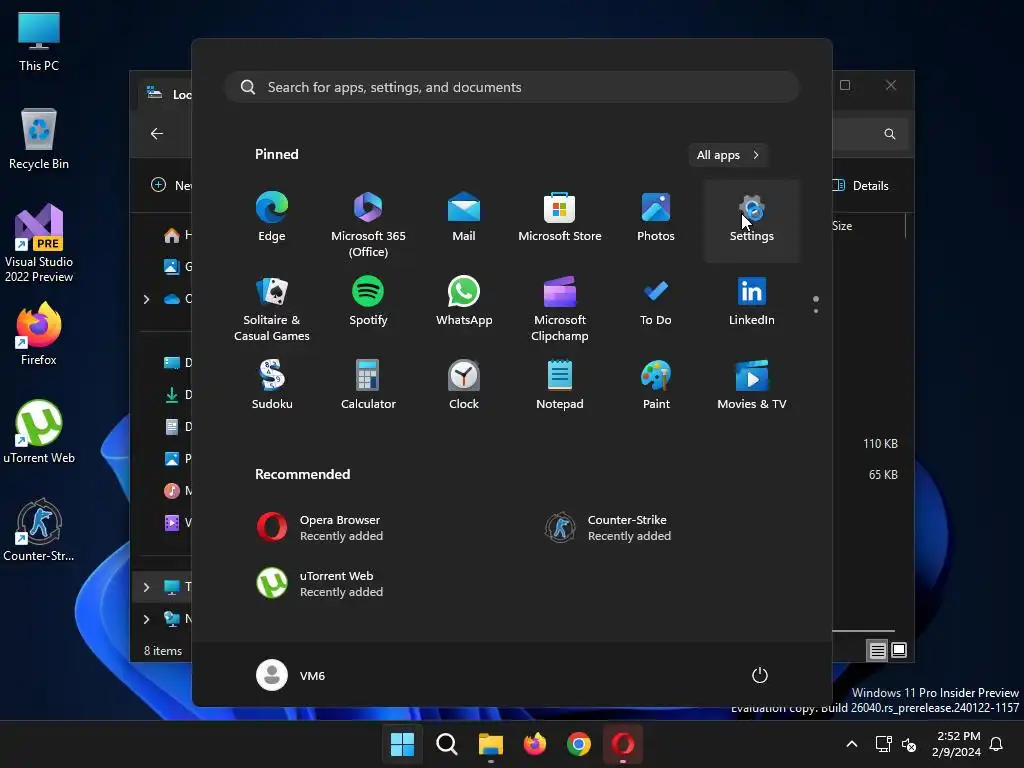Click the muted volume tray icon

click(908, 744)
